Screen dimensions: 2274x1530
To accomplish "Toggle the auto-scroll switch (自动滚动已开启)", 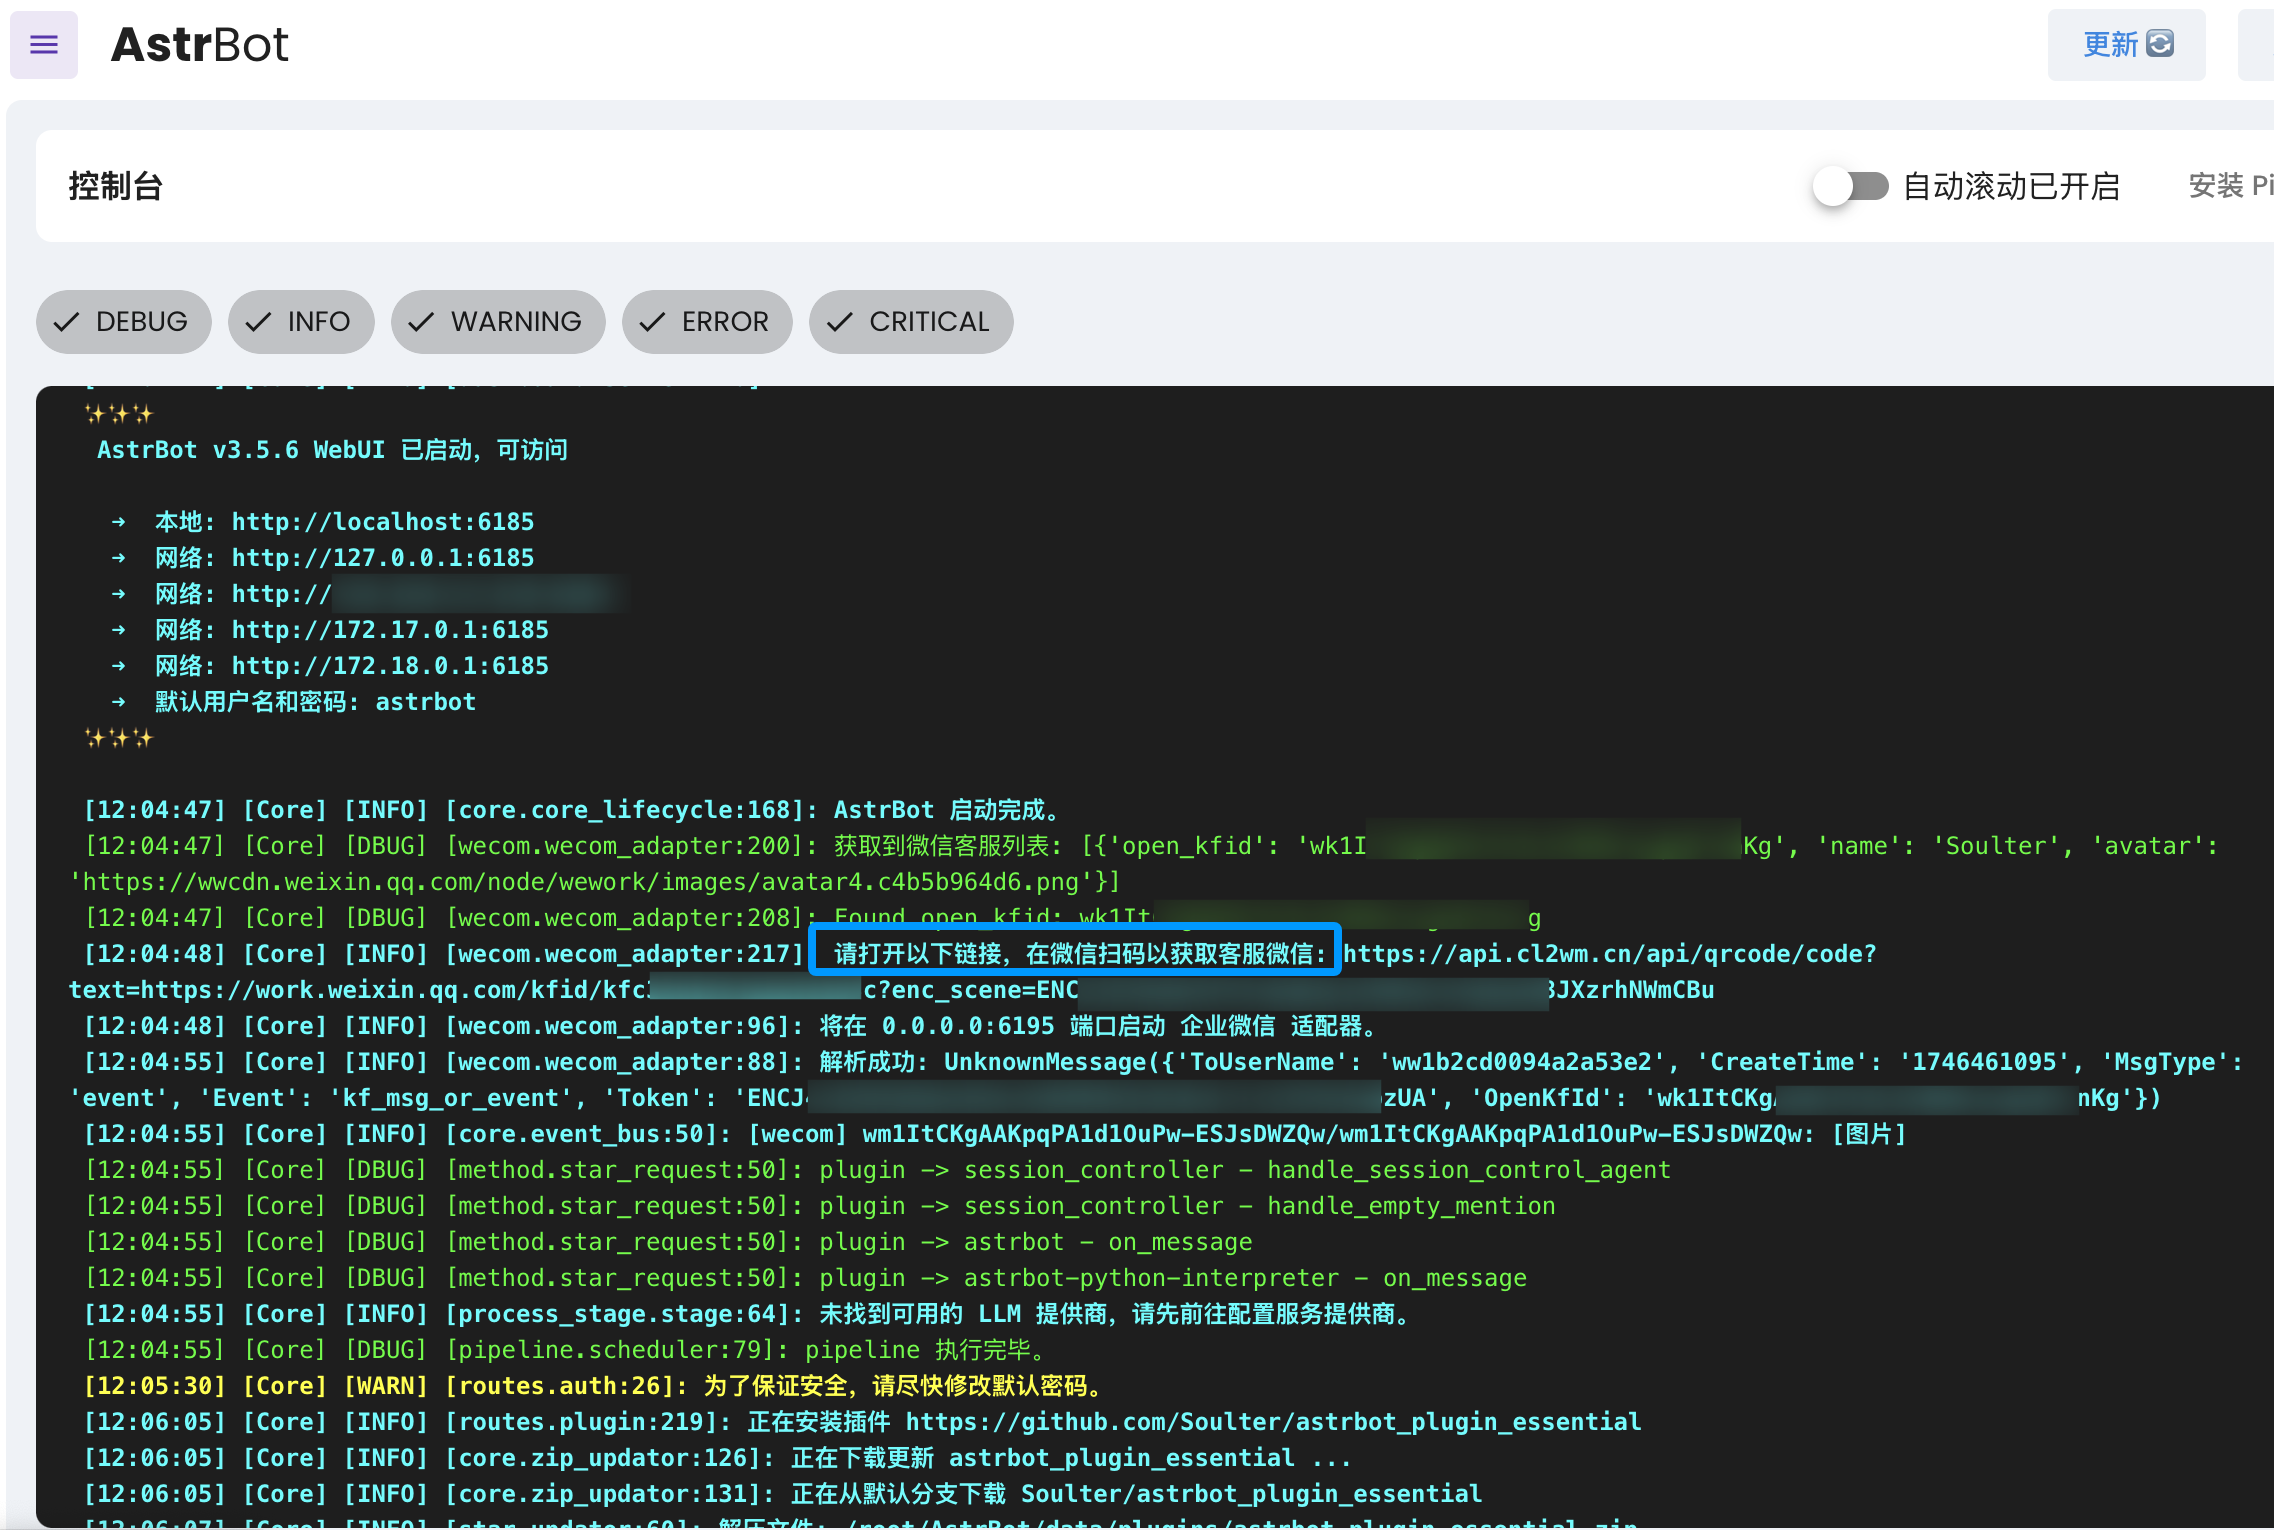I will [1850, 186].
